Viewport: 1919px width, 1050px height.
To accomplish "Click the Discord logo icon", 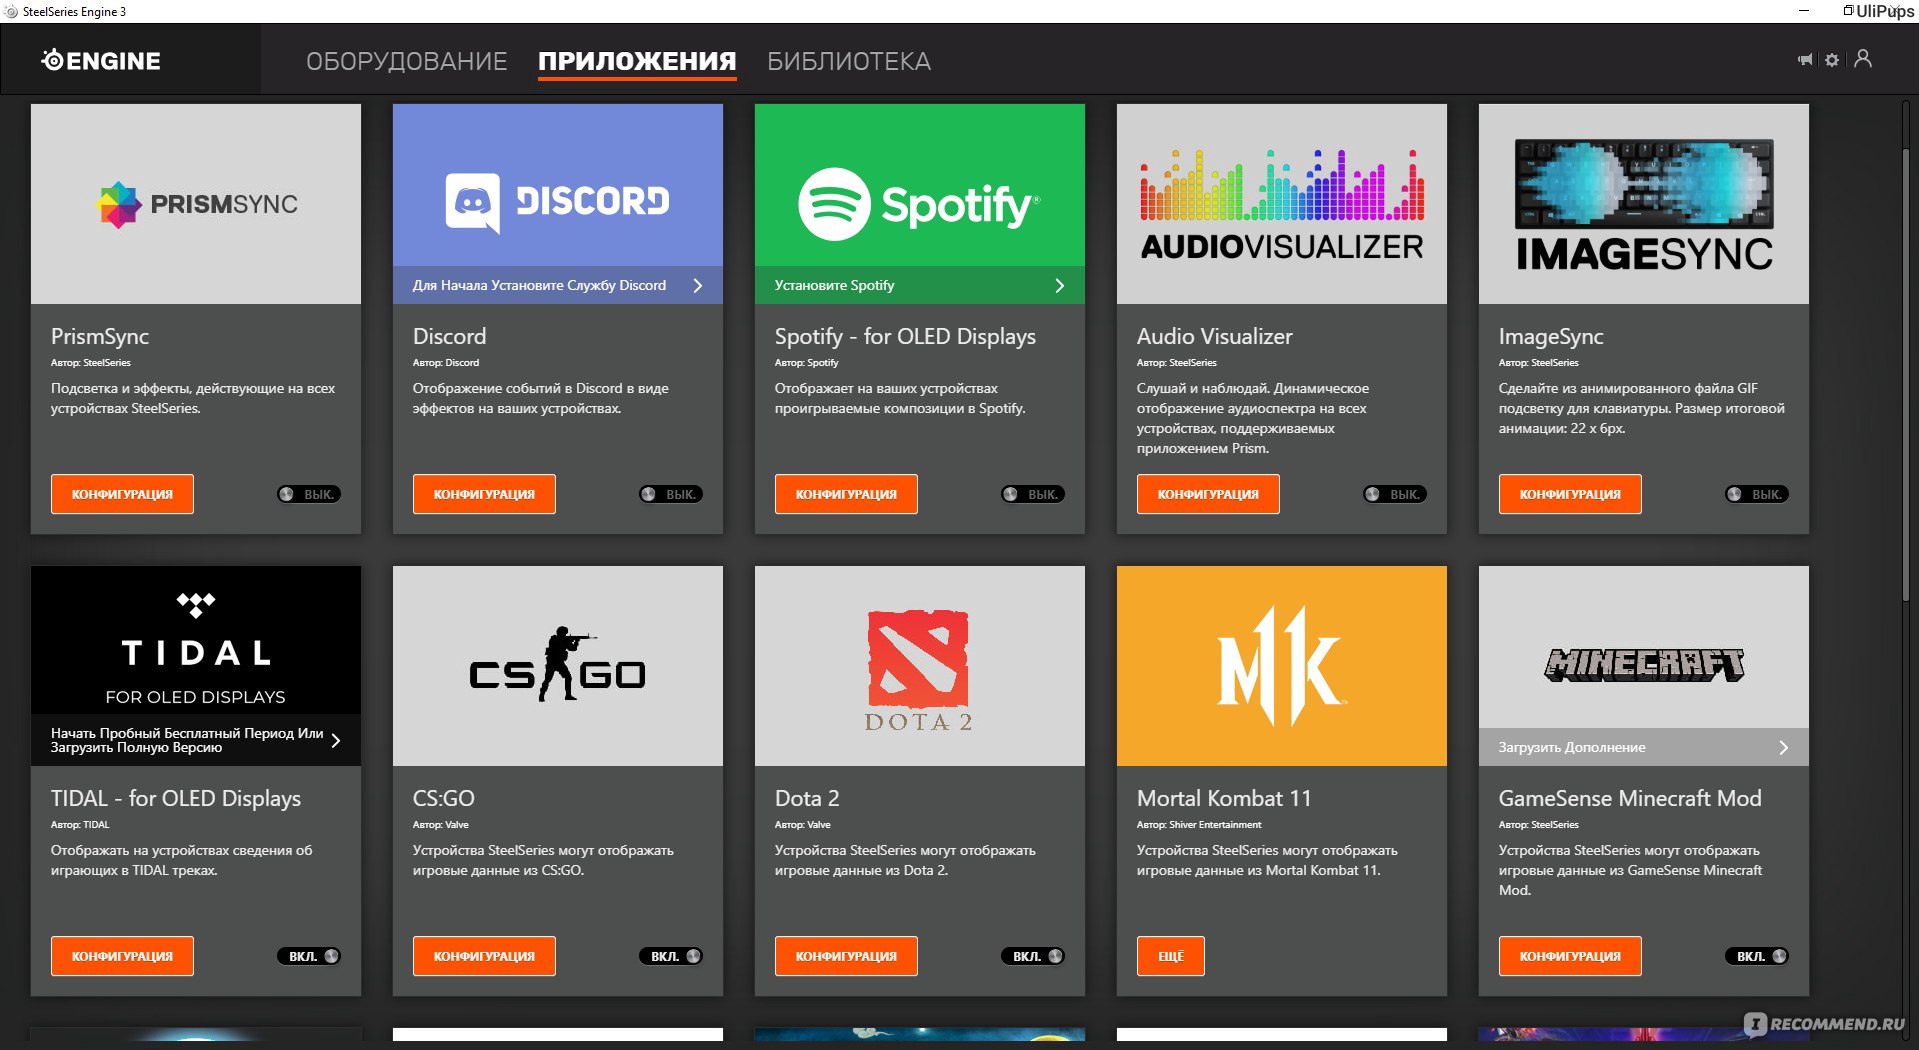I will click(473, 202).
